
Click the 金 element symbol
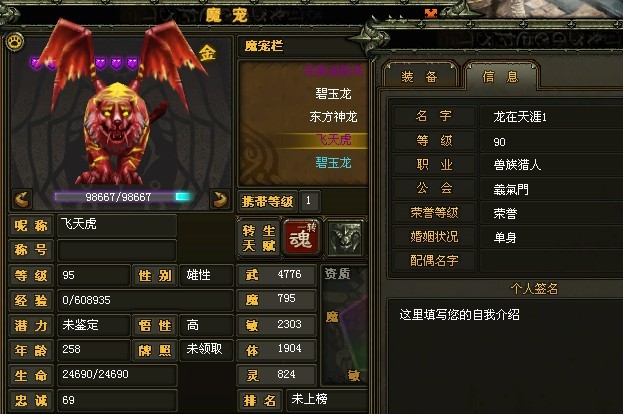[x=207, y=53]
